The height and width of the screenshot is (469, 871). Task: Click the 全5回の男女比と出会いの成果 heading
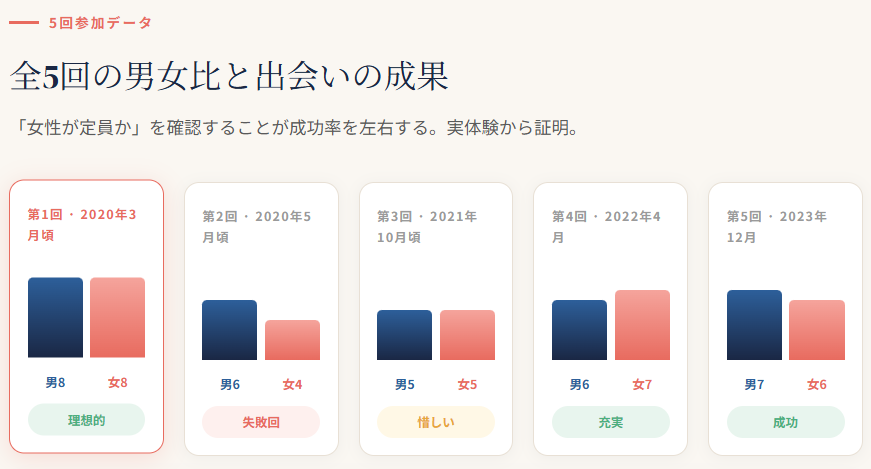[228, 77]
